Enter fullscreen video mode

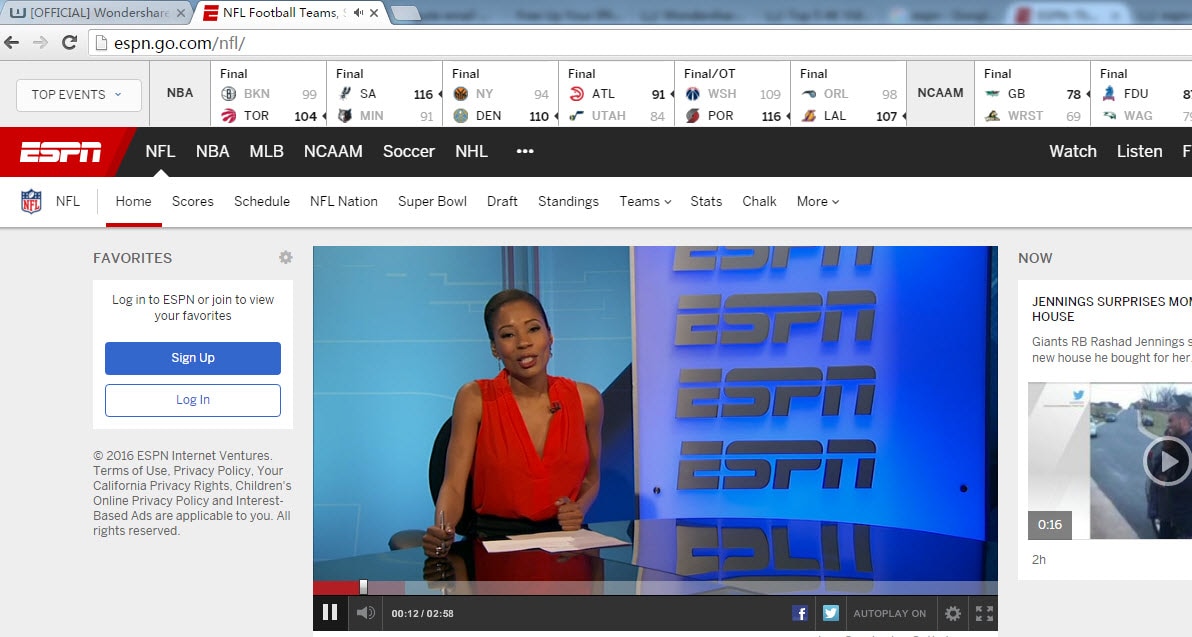tap(984, 613)
